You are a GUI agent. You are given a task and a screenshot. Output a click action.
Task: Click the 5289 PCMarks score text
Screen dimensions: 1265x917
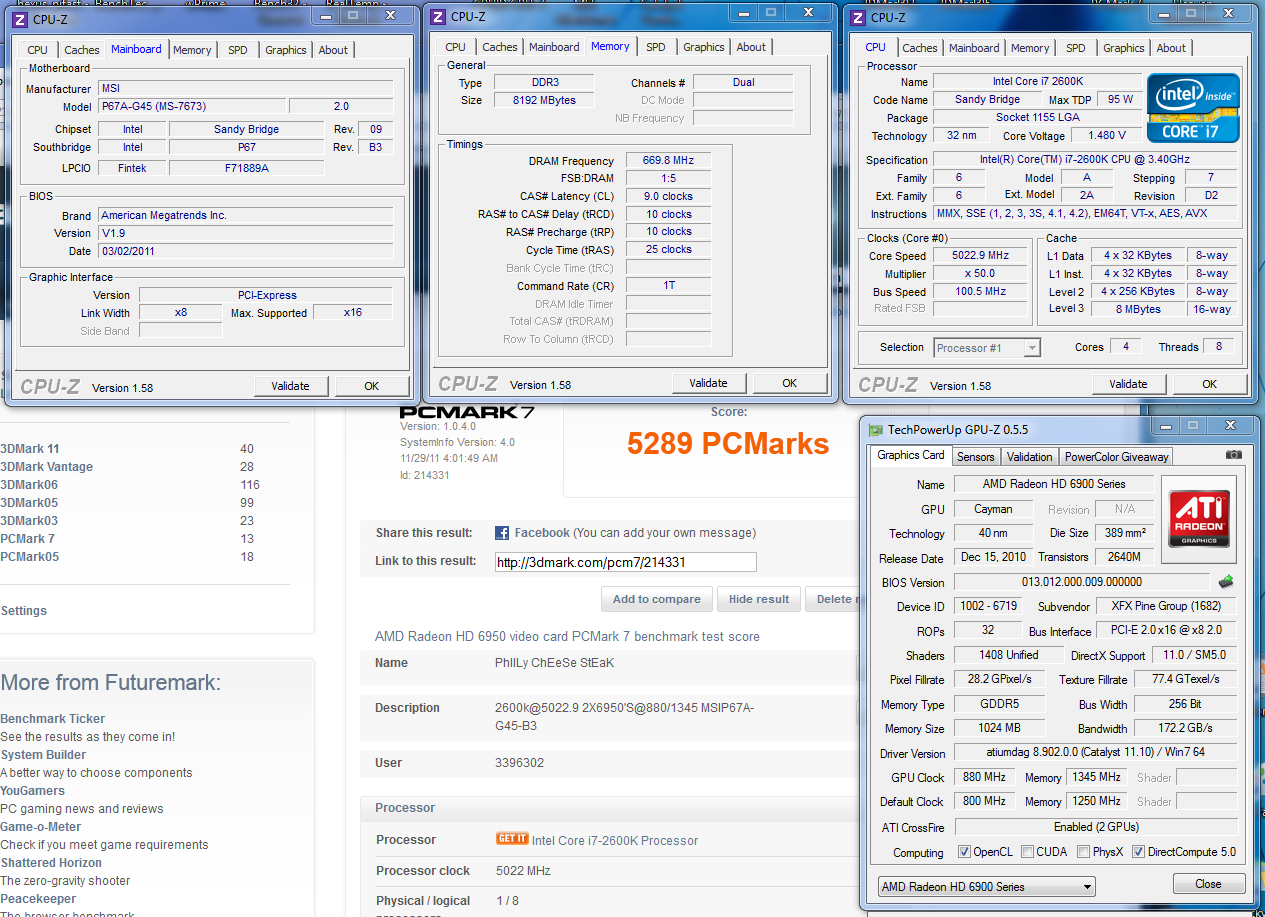[x=728, y=444]
